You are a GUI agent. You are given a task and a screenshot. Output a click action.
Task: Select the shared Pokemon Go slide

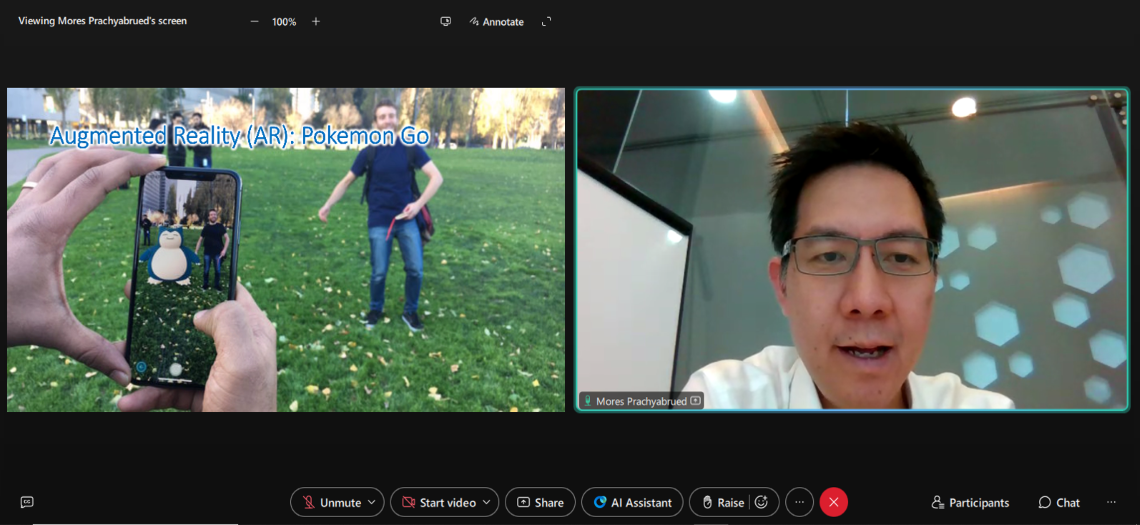click(286, 250)
